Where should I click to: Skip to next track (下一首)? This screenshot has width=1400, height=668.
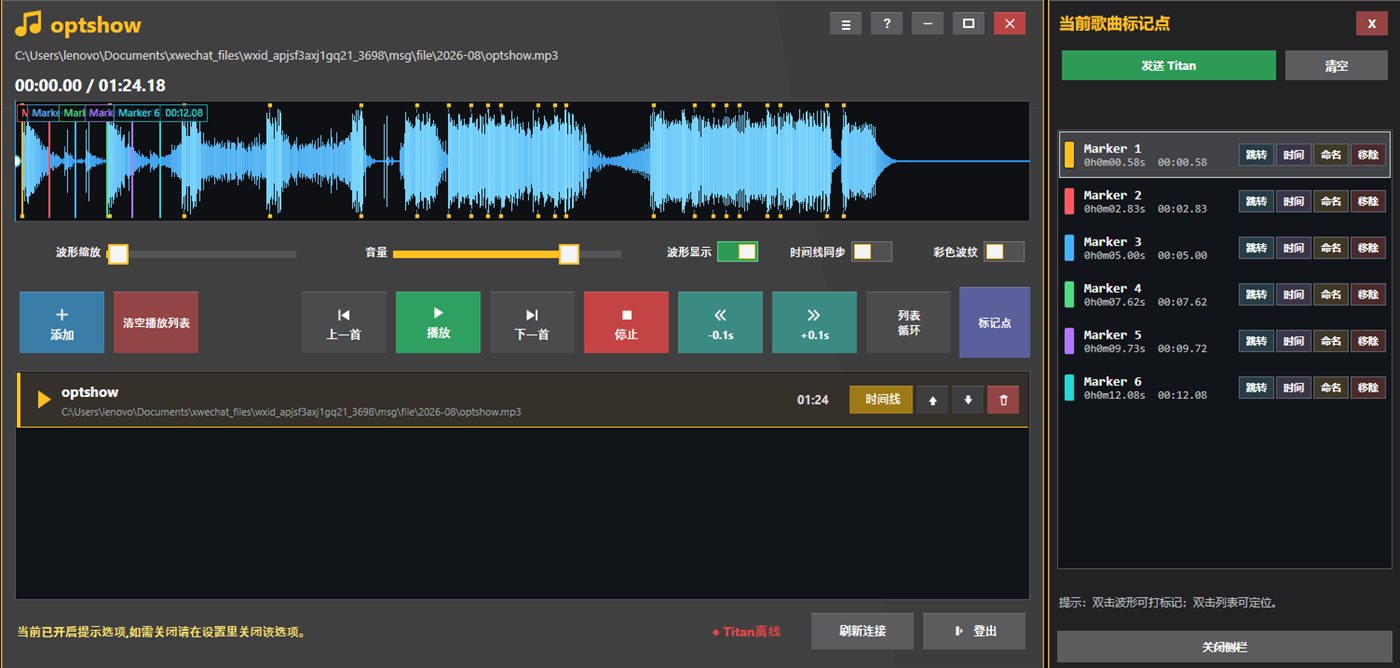pos(532,322)
